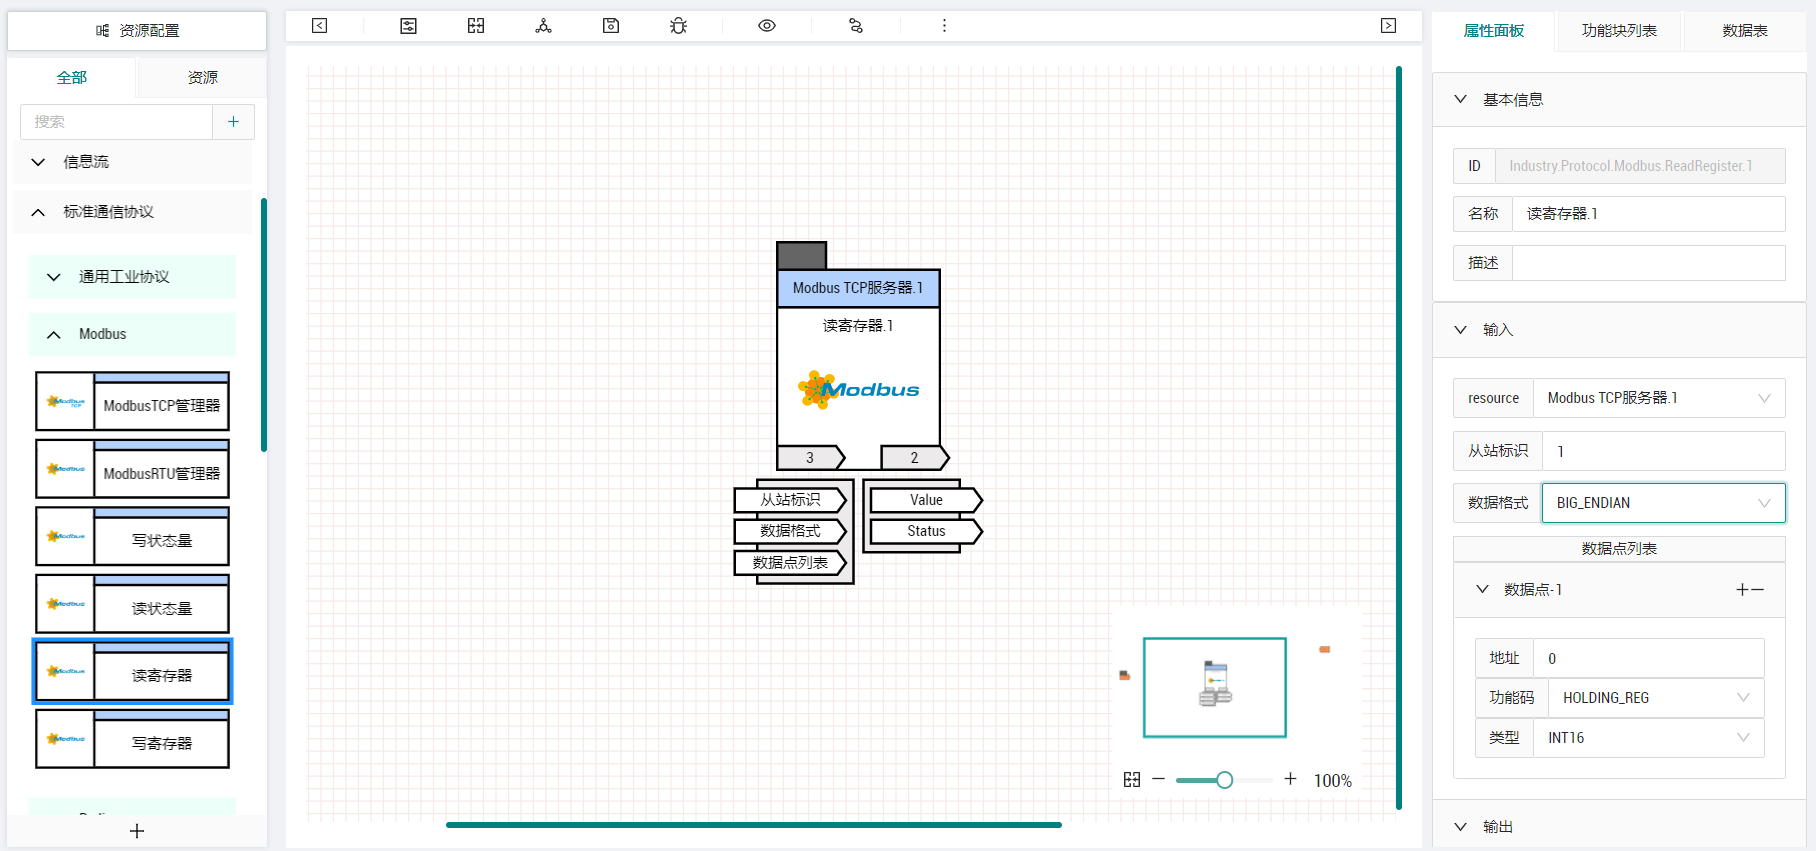1816x851 pixels.
Task: Click the output count tag 2 on block
Action: click(914, 457)
